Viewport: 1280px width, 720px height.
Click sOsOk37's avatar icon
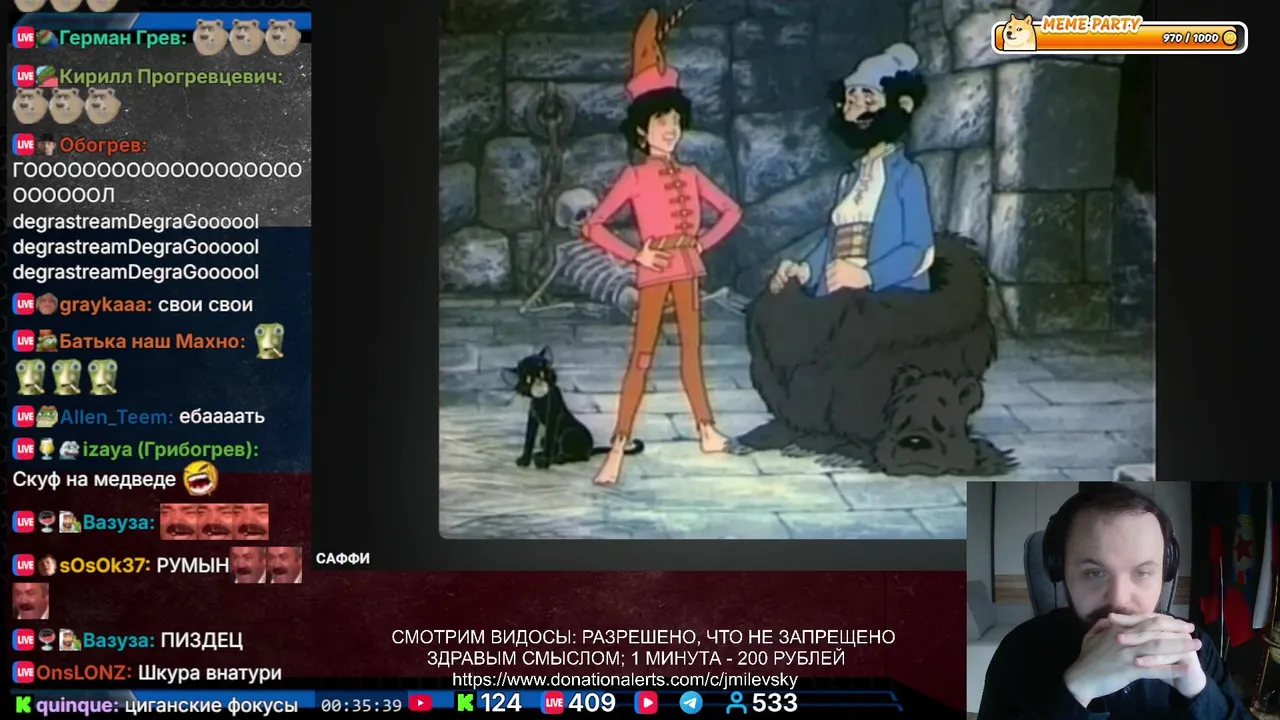47,566
